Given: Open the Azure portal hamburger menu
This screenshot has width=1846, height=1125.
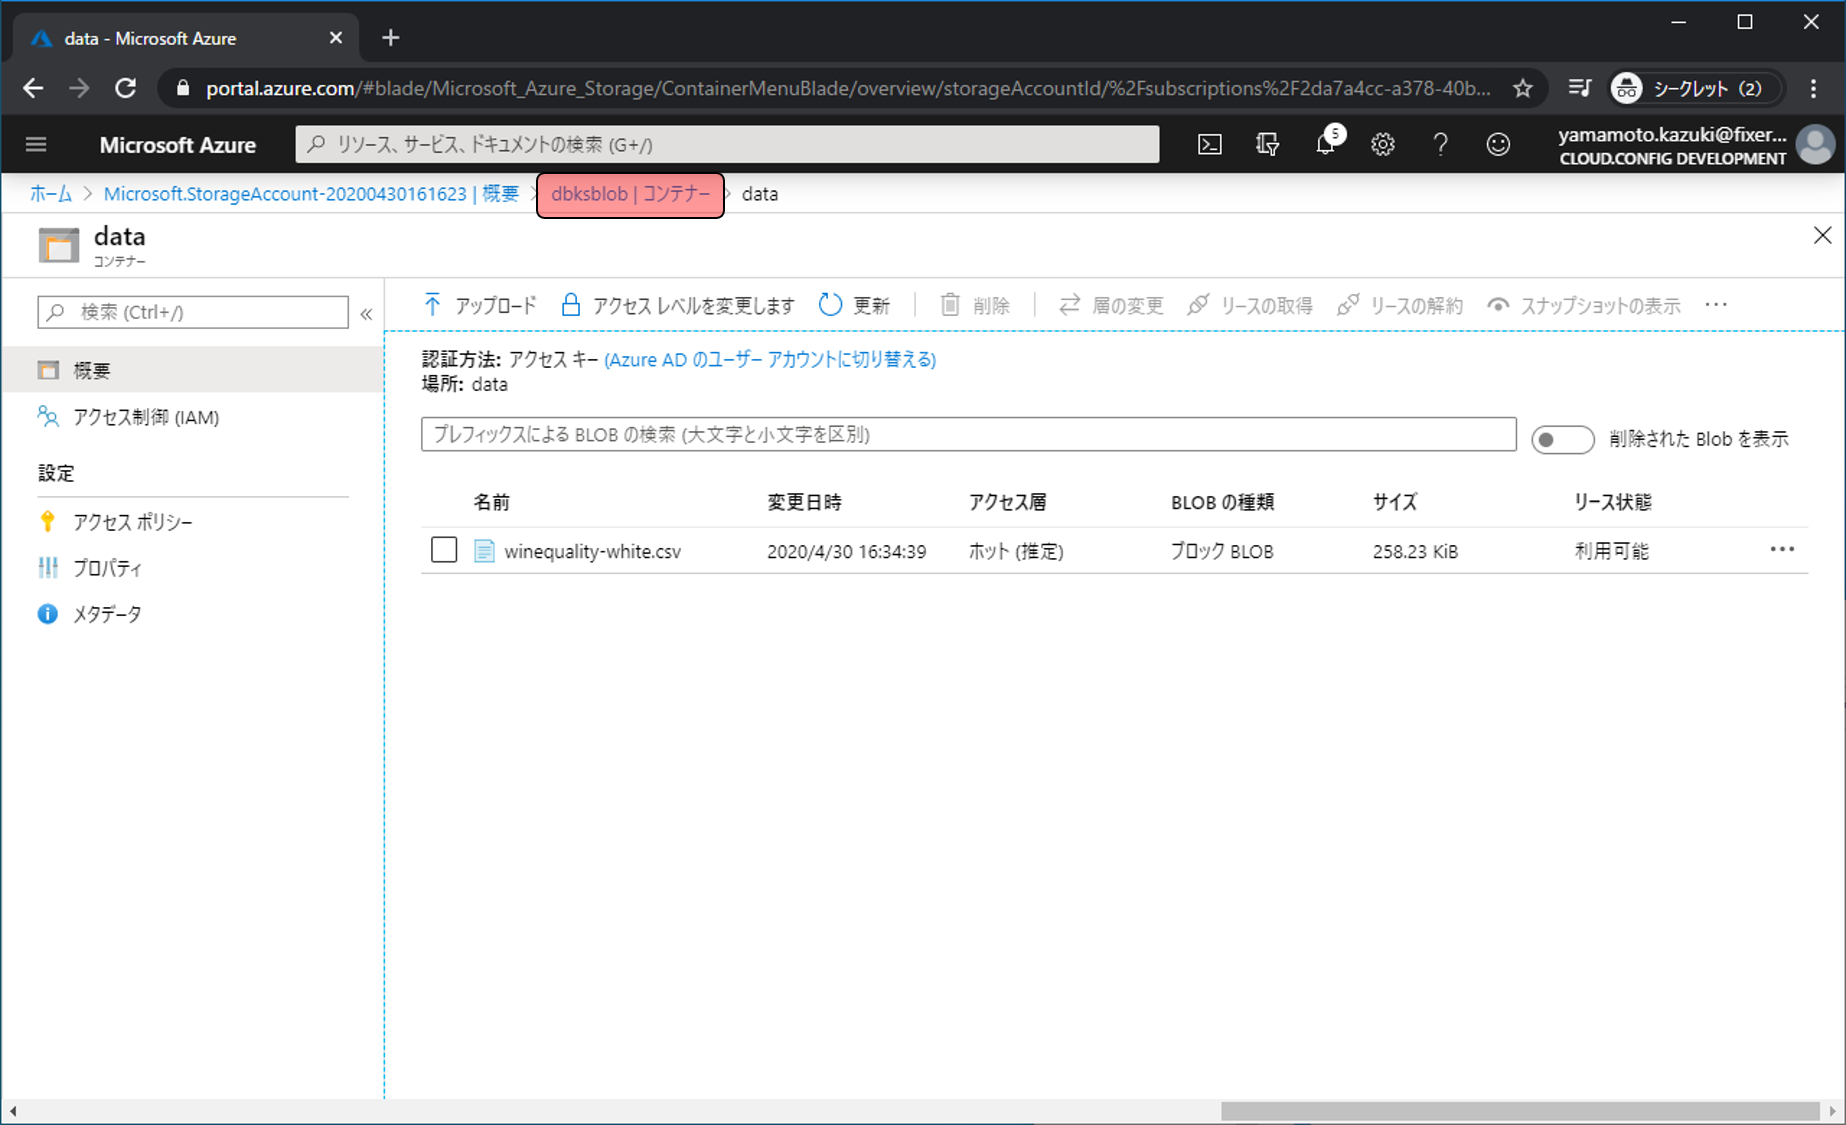Looking at the screenshot, I should pyautogui.click(x=36, y=145).
